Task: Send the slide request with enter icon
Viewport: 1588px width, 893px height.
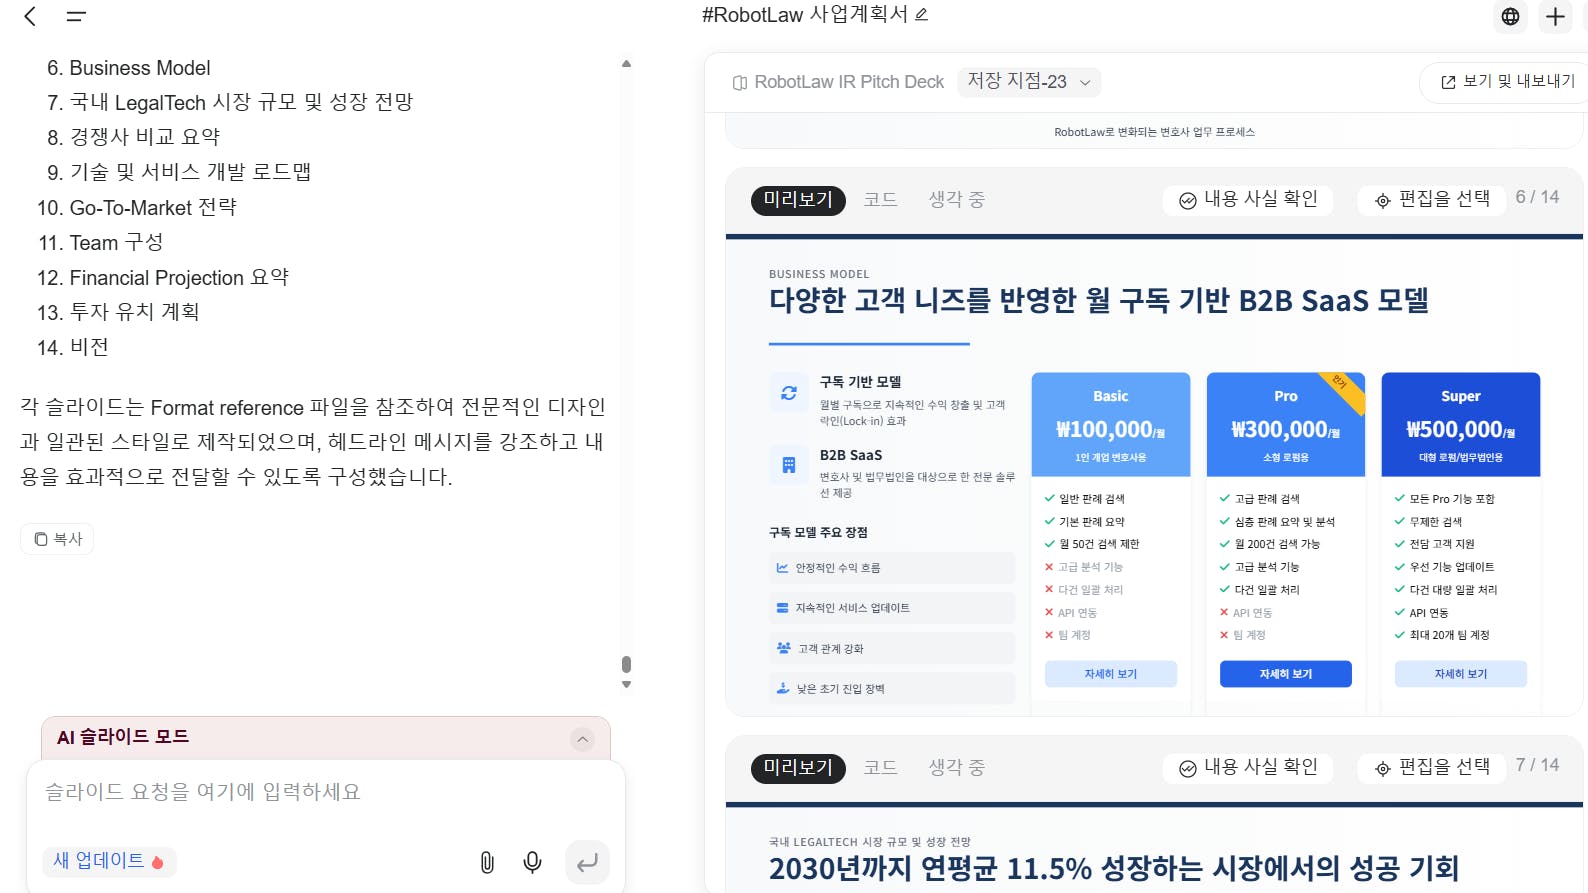Action: [x=587, y=862]
